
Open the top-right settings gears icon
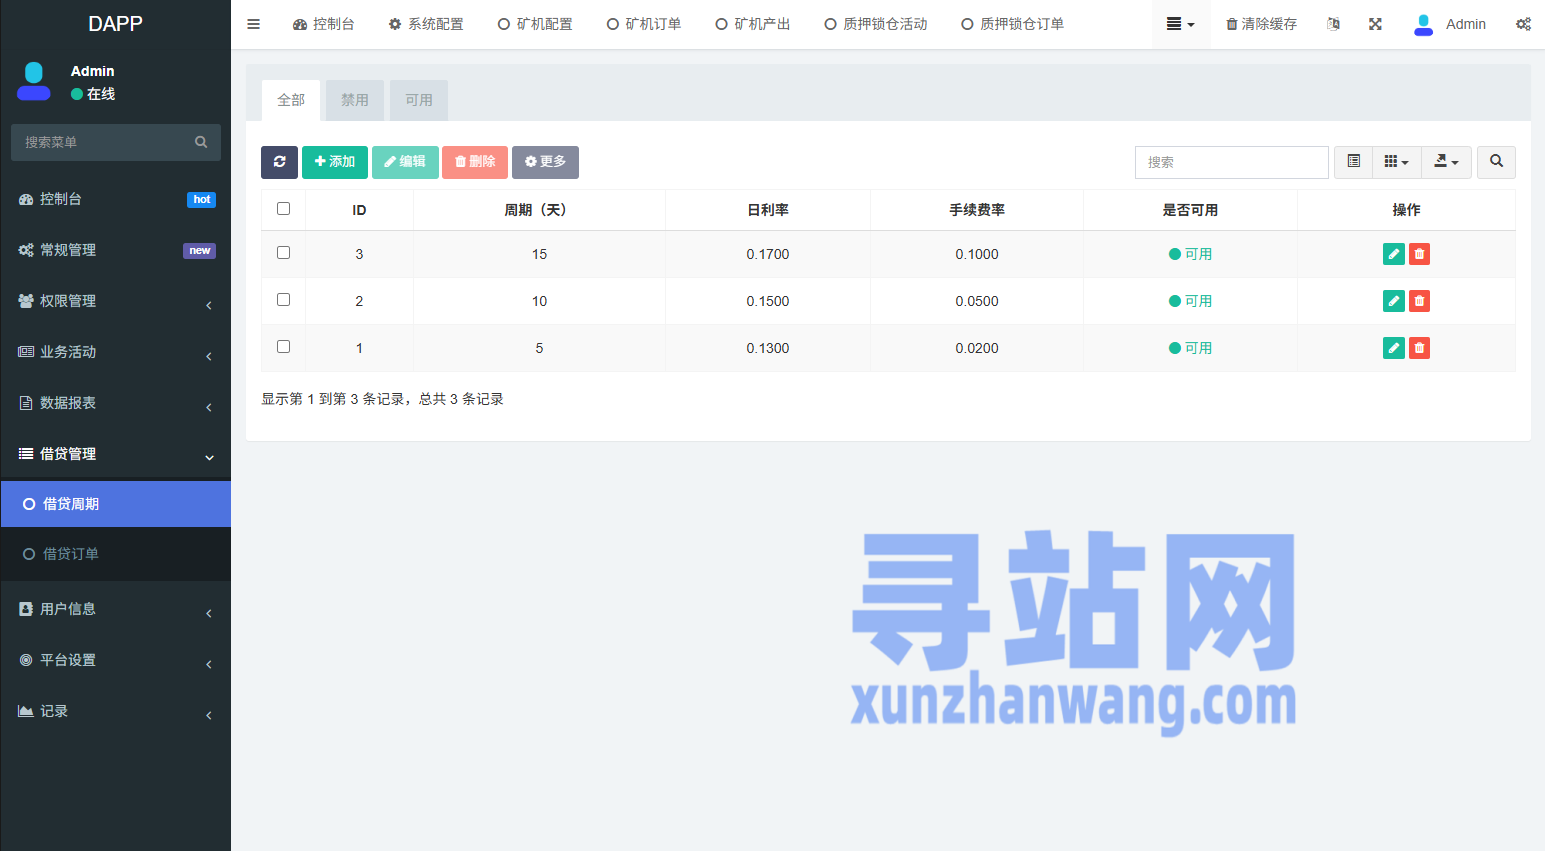click(1522, 24)
